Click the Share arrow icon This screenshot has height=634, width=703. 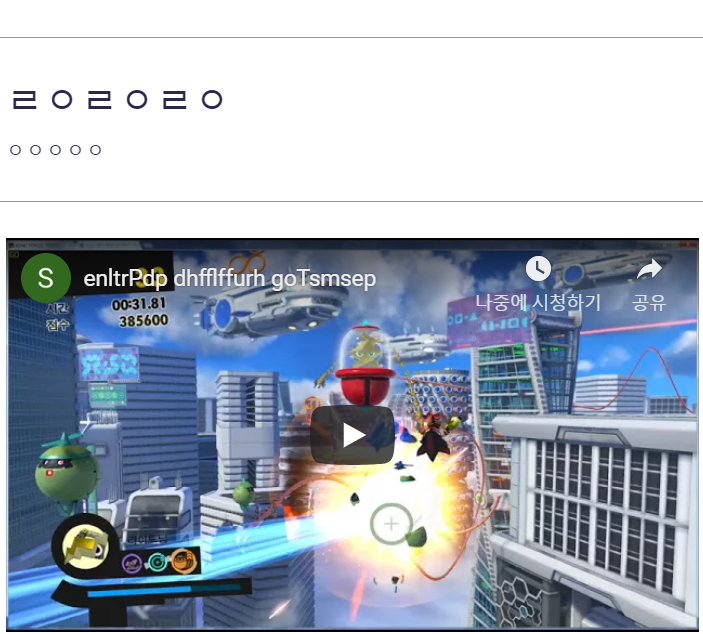tap(649, 269)
